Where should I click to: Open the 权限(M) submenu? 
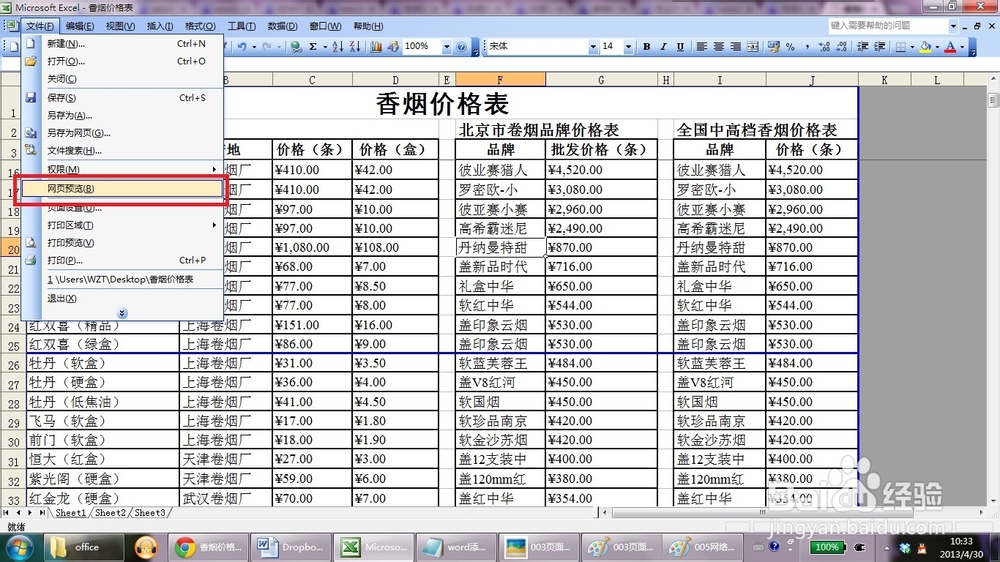tap(122, 169)
